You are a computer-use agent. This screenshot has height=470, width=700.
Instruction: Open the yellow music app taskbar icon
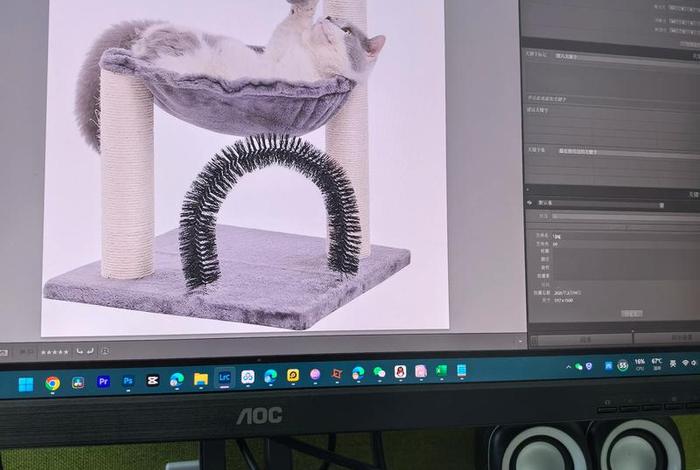[x=293, y=375]
